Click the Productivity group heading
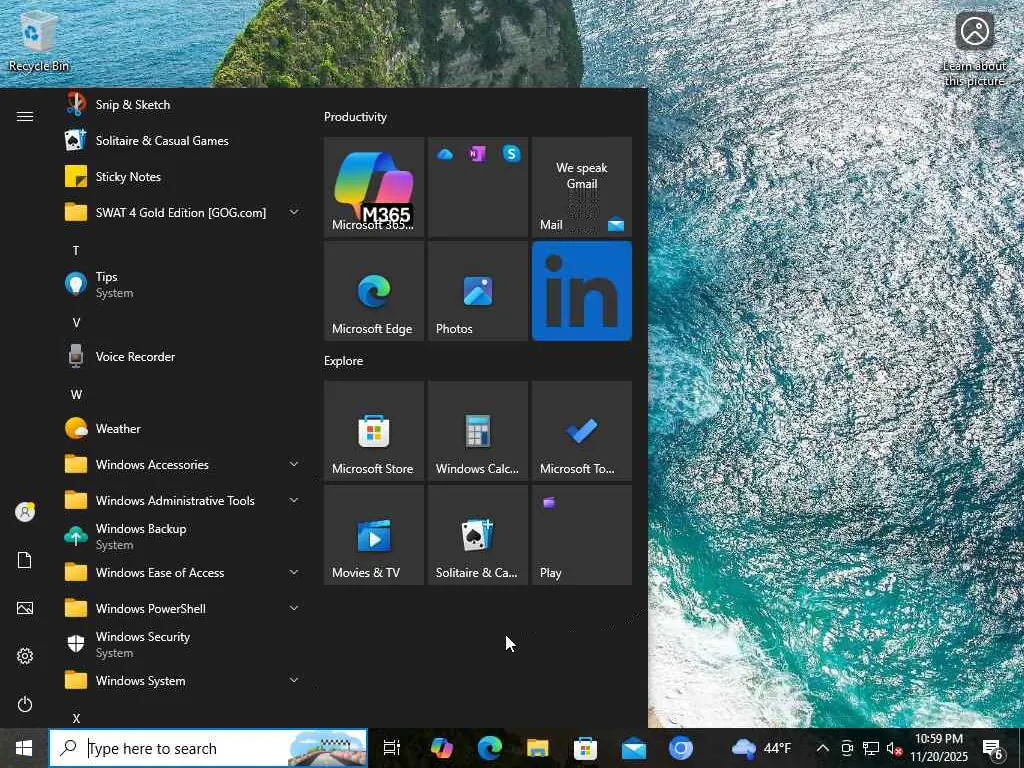The image size is (1024, 768). pos(355,117)
